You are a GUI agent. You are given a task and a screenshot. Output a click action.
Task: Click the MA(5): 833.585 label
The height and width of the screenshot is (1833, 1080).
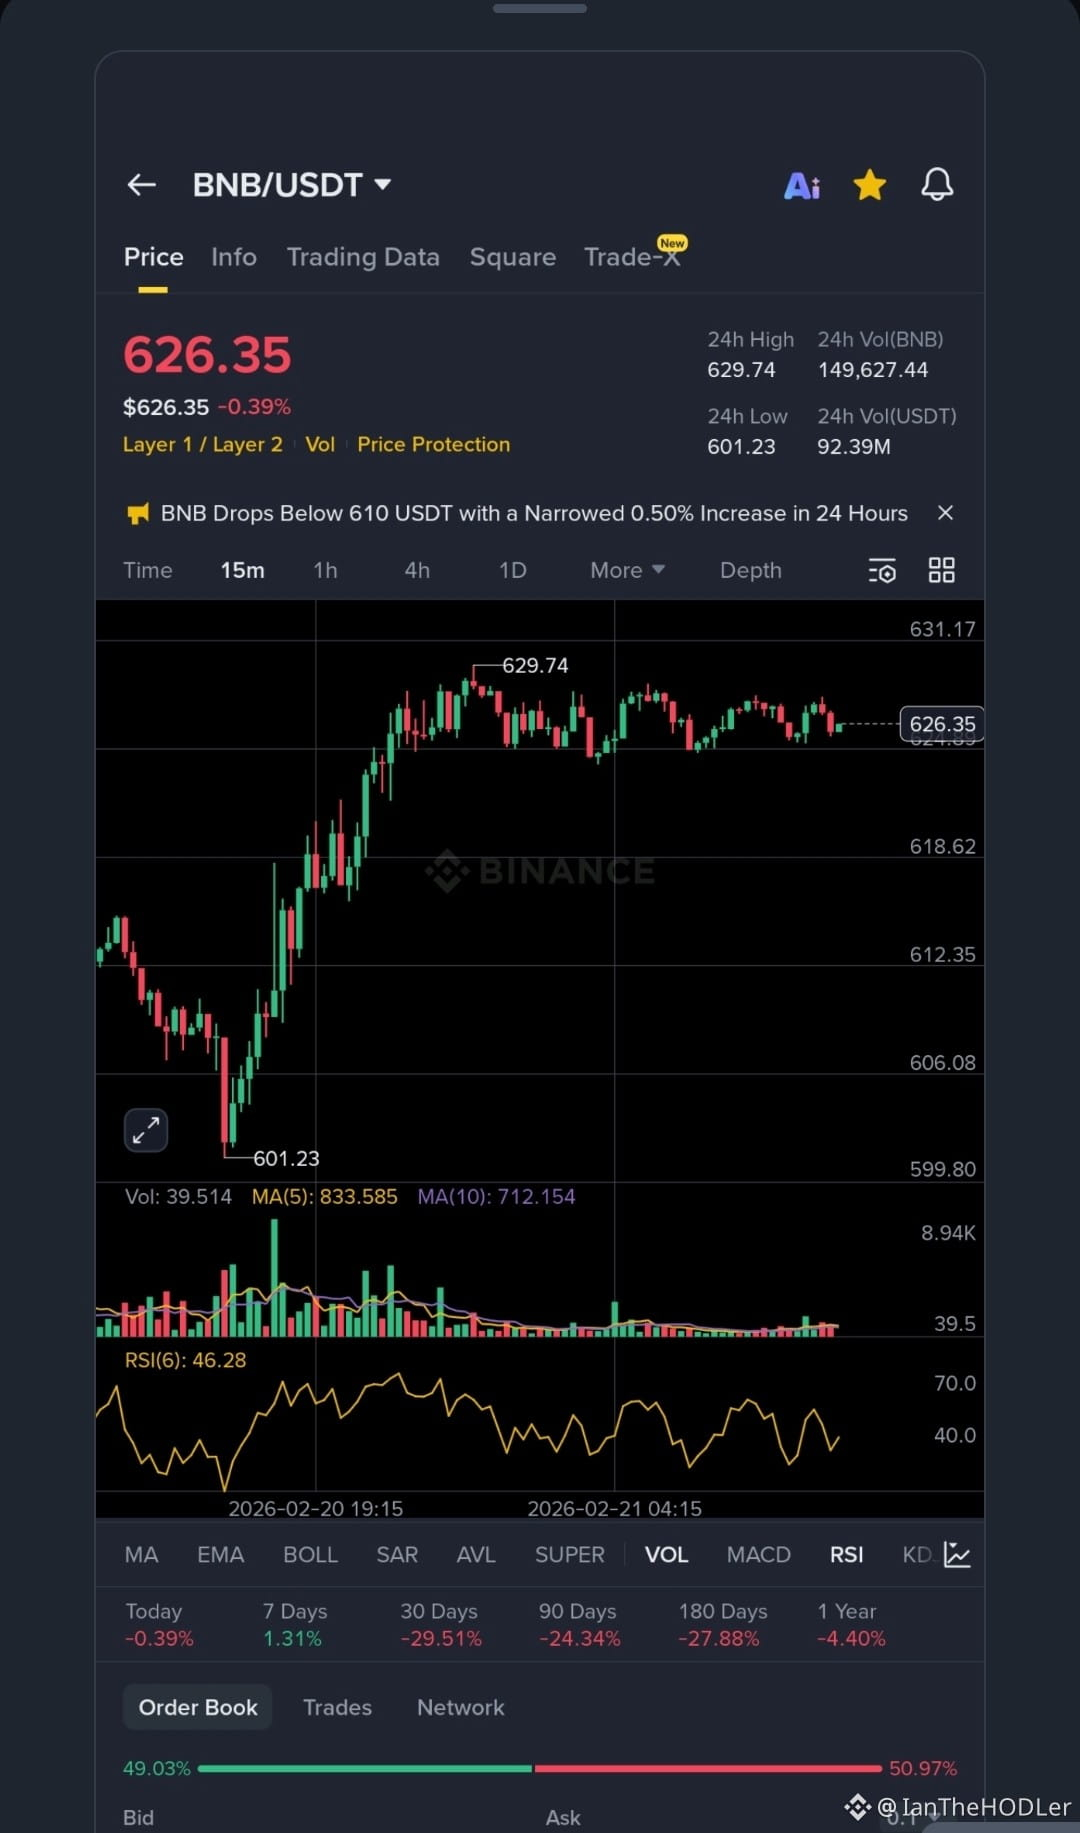324,1197
